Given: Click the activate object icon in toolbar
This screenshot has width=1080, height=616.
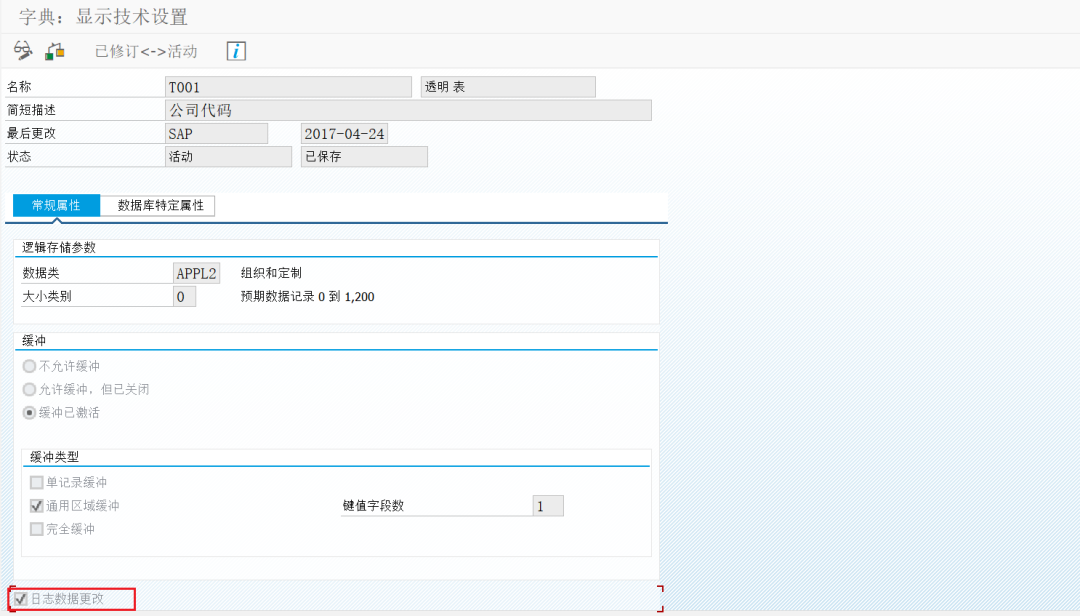Looking at the screenshot, I should (54, 51).
